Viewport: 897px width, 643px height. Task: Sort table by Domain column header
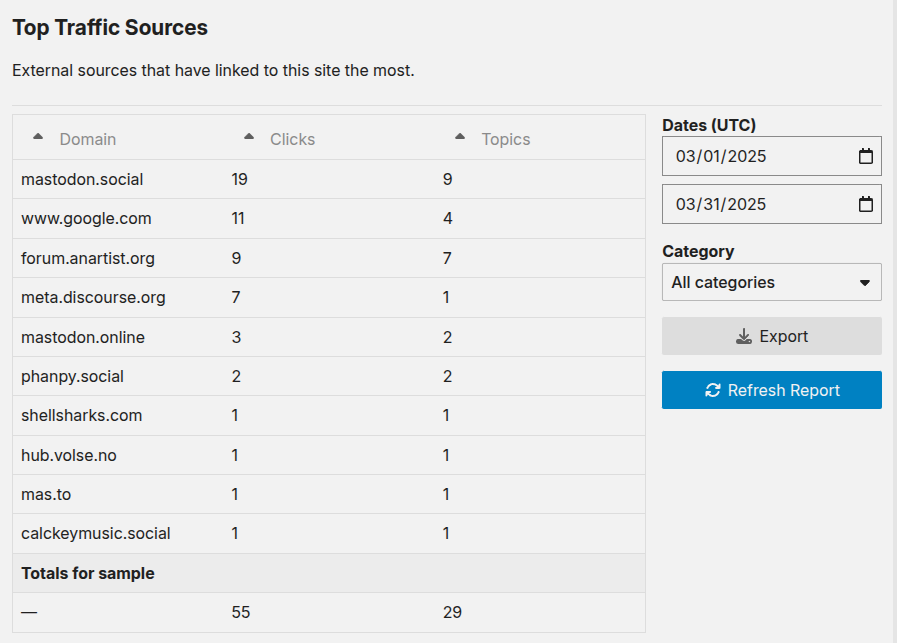pyautogui.click(x=88, y=139)
